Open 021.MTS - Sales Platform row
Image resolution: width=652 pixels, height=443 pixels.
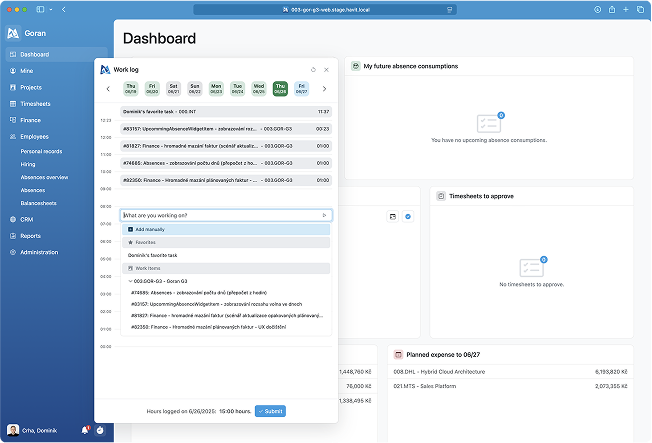click(510, 386)
